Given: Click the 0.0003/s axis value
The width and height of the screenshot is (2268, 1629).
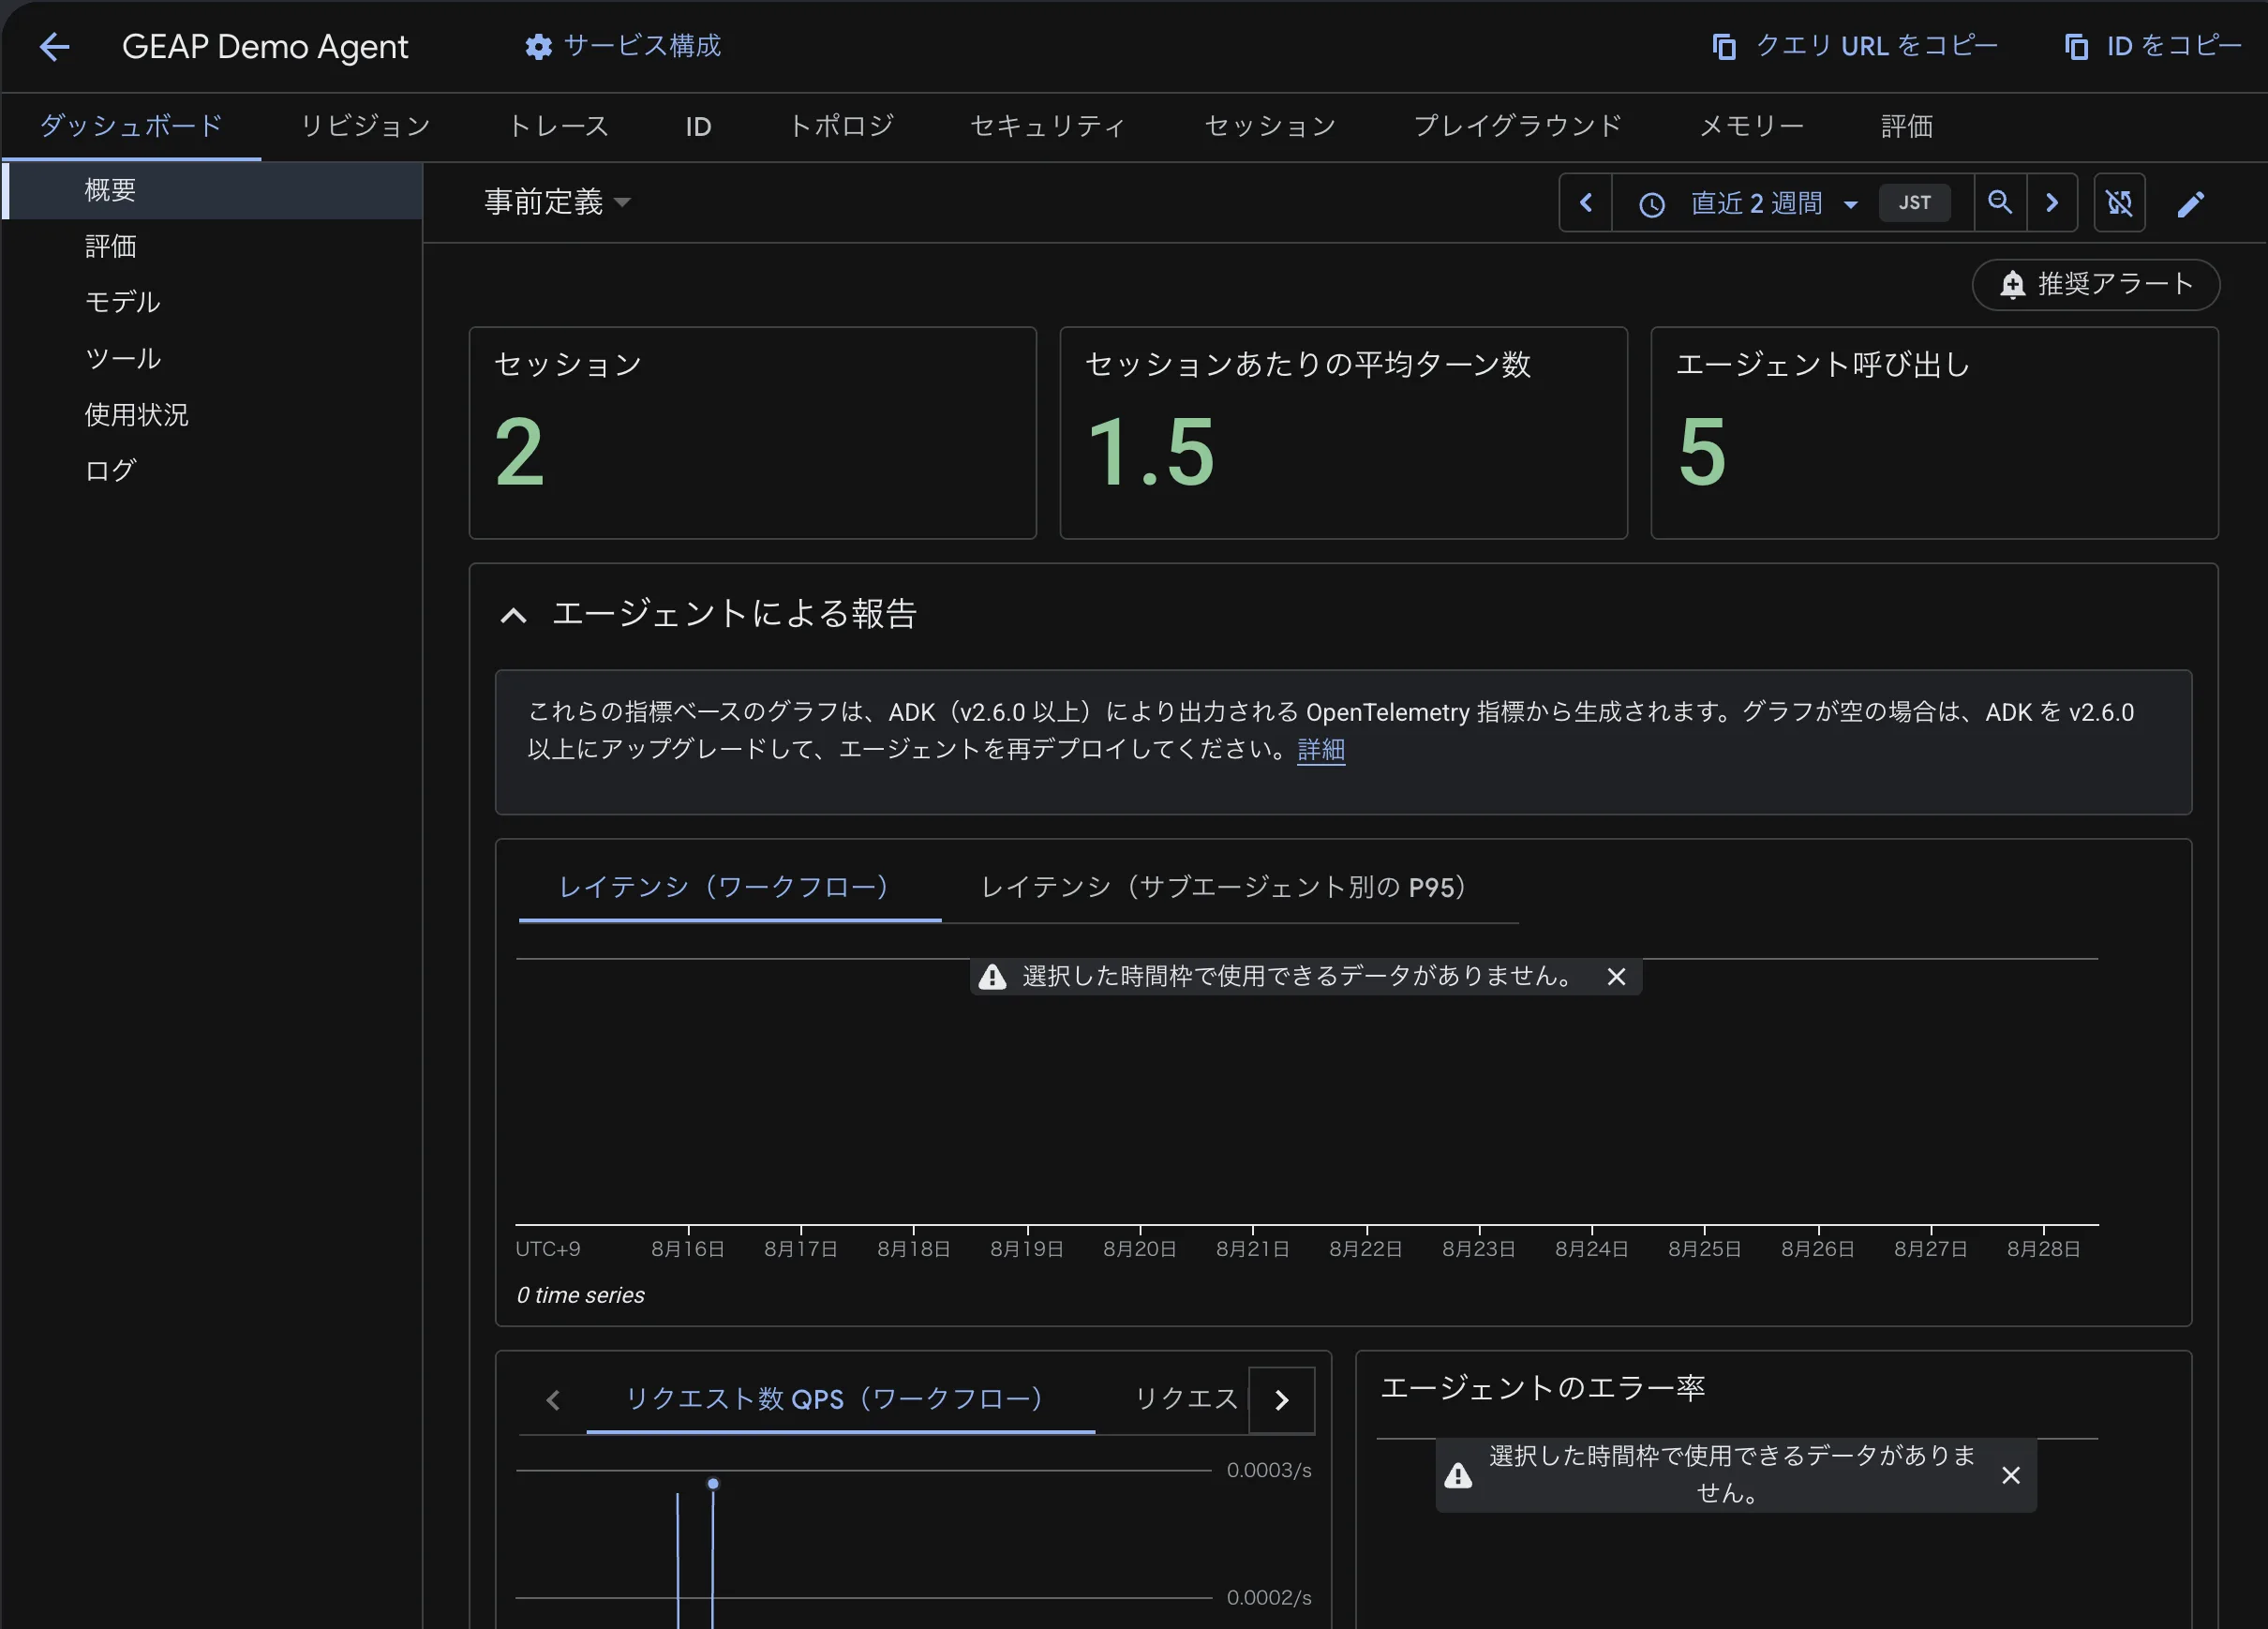Looking at the screenshot, I should pos(1269,1470).
